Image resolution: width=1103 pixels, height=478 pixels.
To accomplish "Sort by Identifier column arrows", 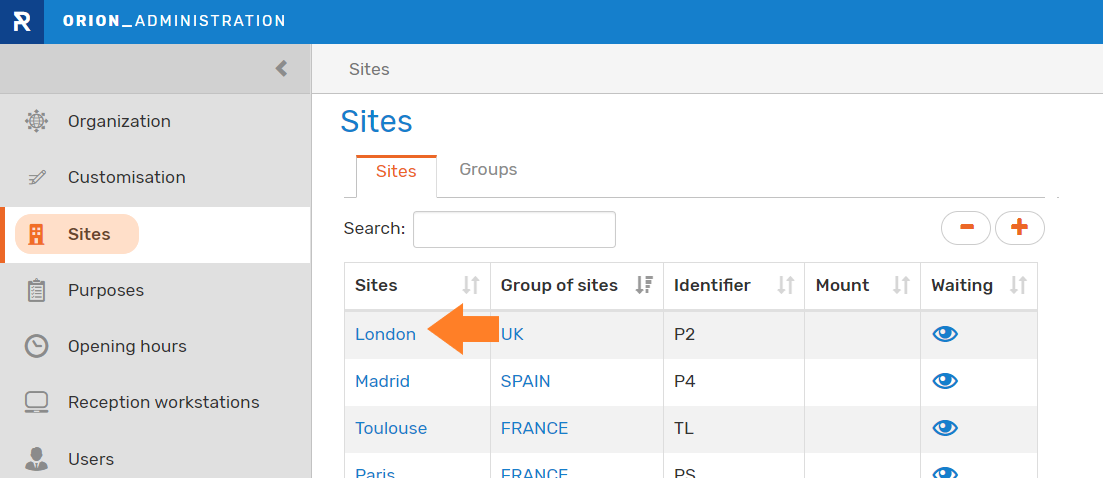I will (x=786, y=285).
